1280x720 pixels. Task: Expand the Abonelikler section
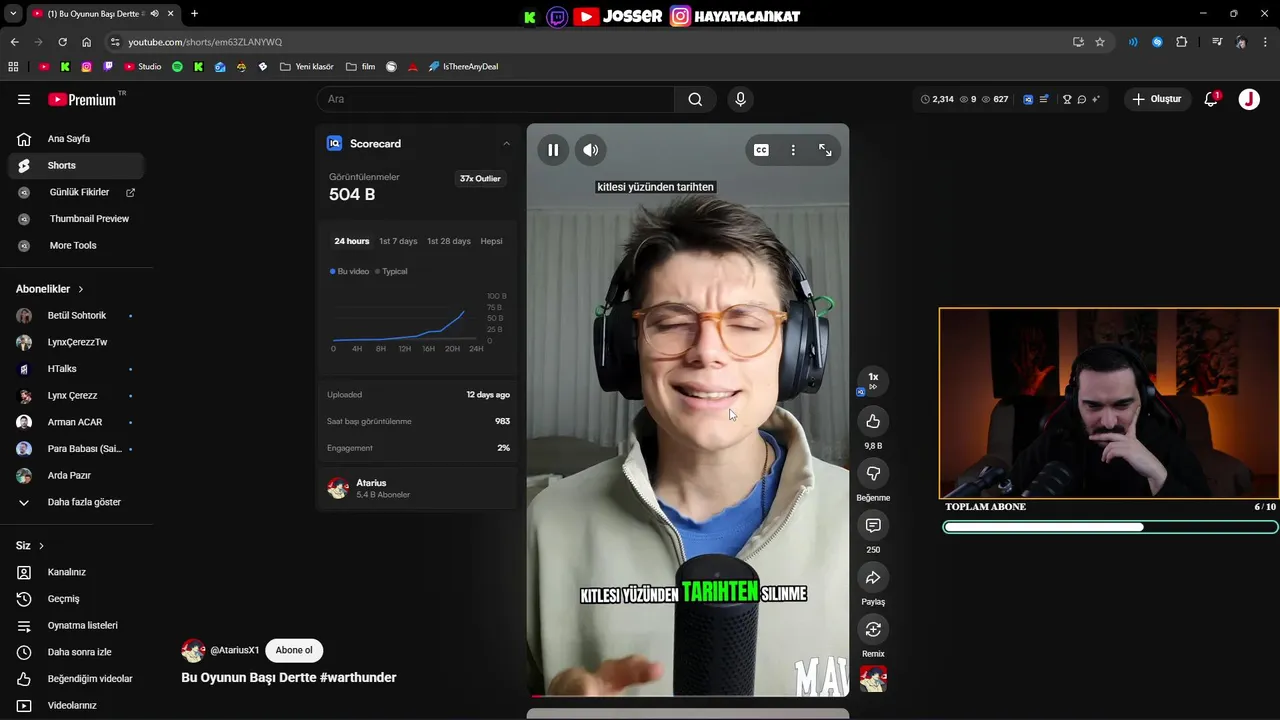coord(50,289)
